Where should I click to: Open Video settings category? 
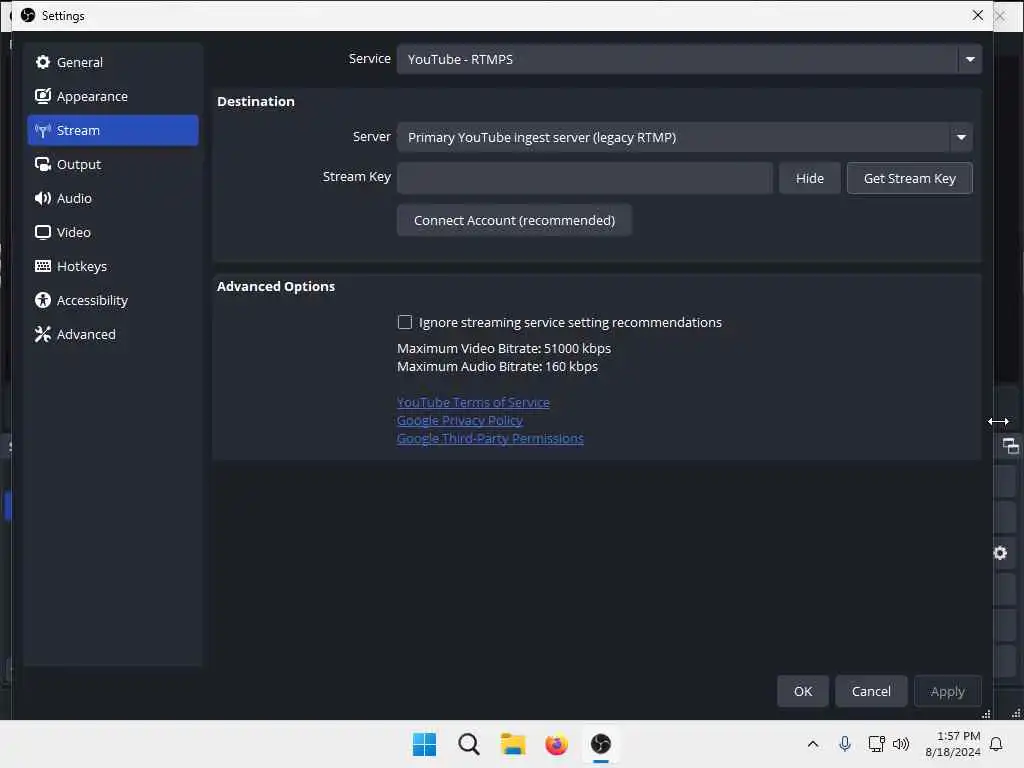click(x=112, y=232)
